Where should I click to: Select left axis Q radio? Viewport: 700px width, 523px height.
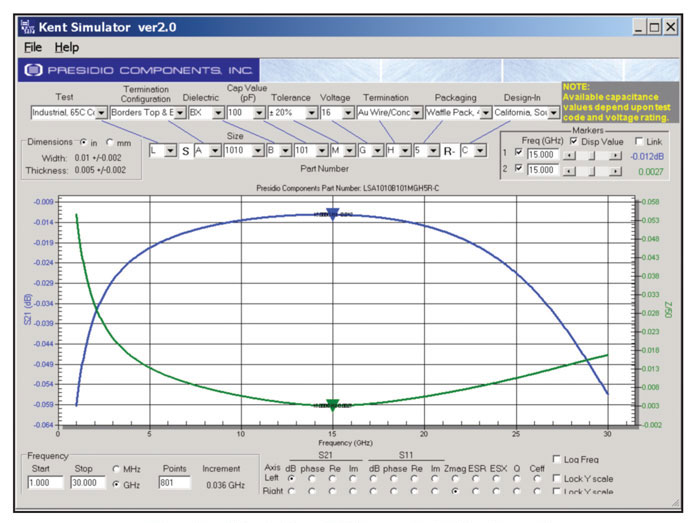[x=517, y=479]
